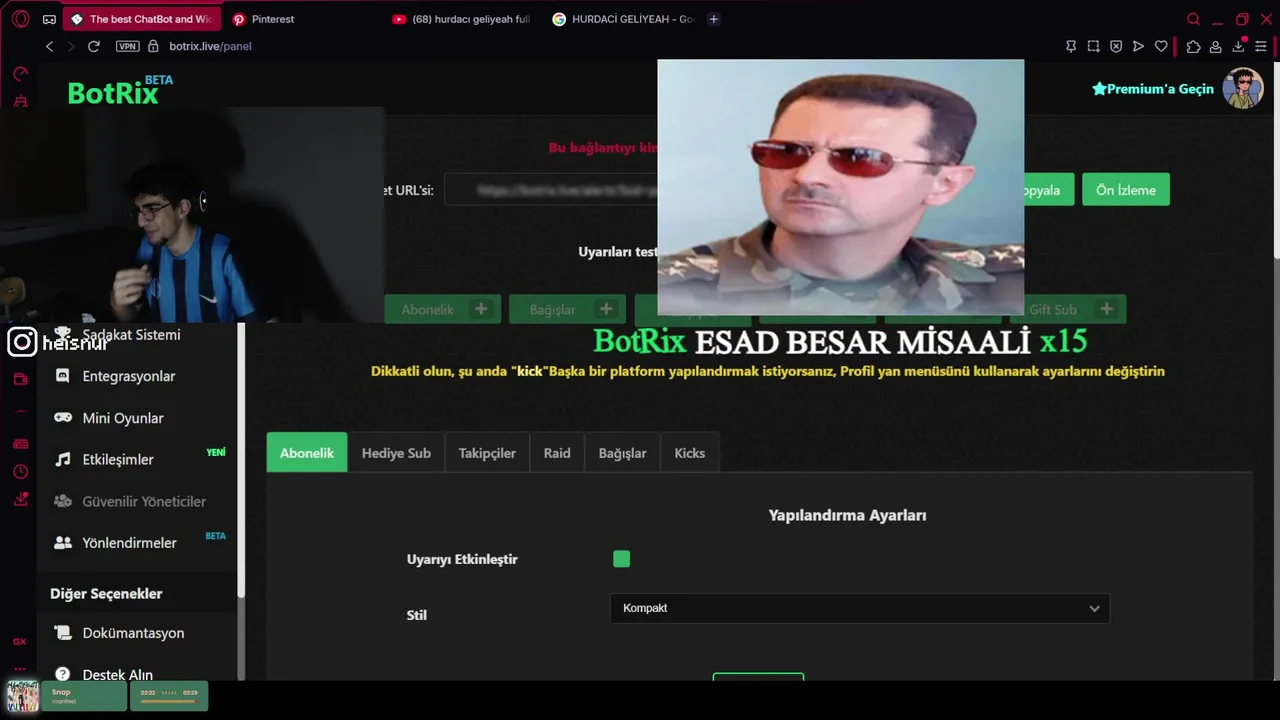Select the Hediye Sub tab
The height and width of the screenshot is (720, 1280).
396,453
